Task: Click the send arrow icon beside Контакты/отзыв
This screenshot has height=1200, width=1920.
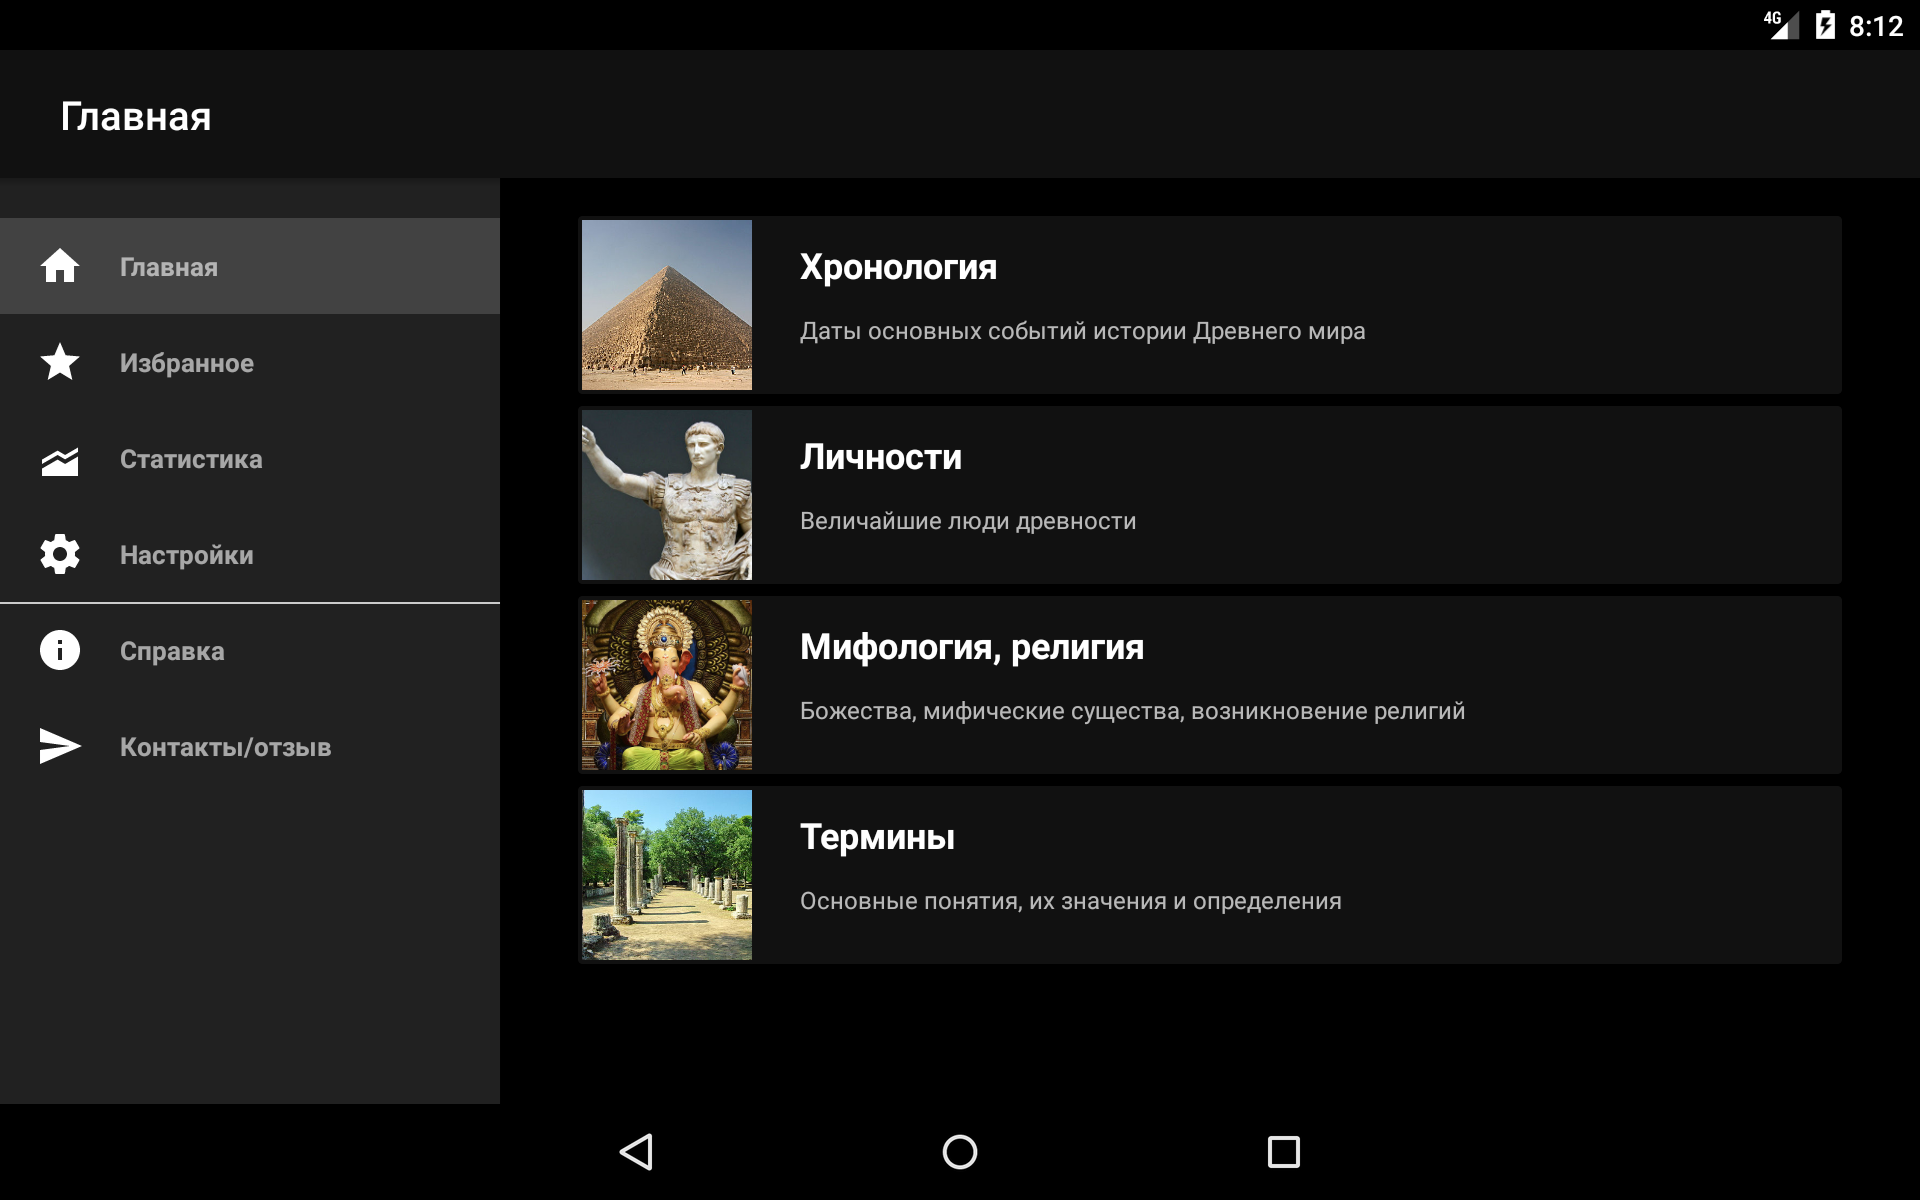Action: click(60, 746)
